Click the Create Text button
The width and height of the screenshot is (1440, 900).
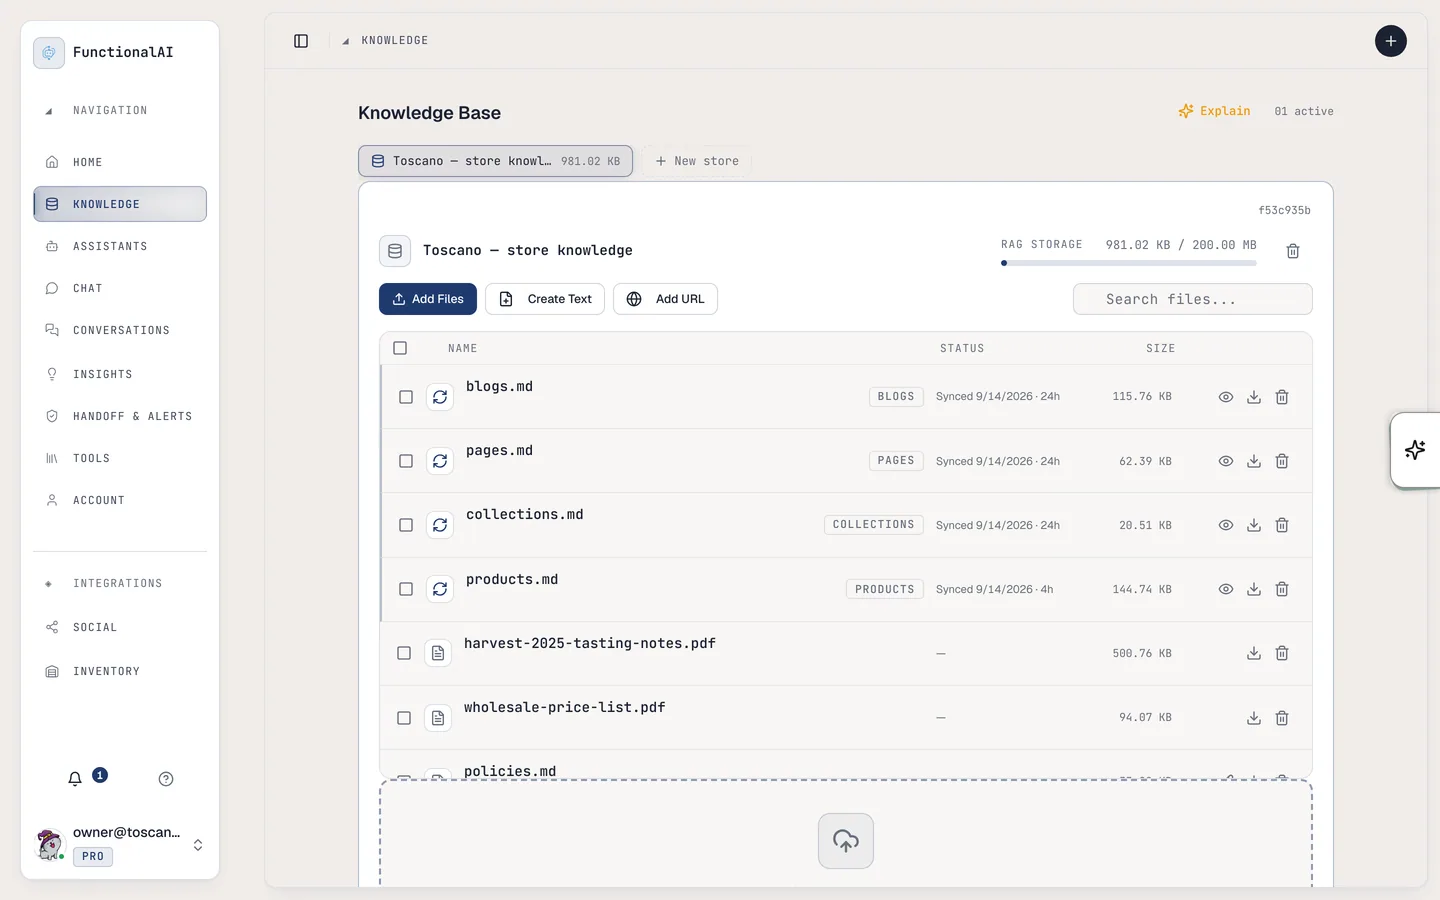point(545,299)
